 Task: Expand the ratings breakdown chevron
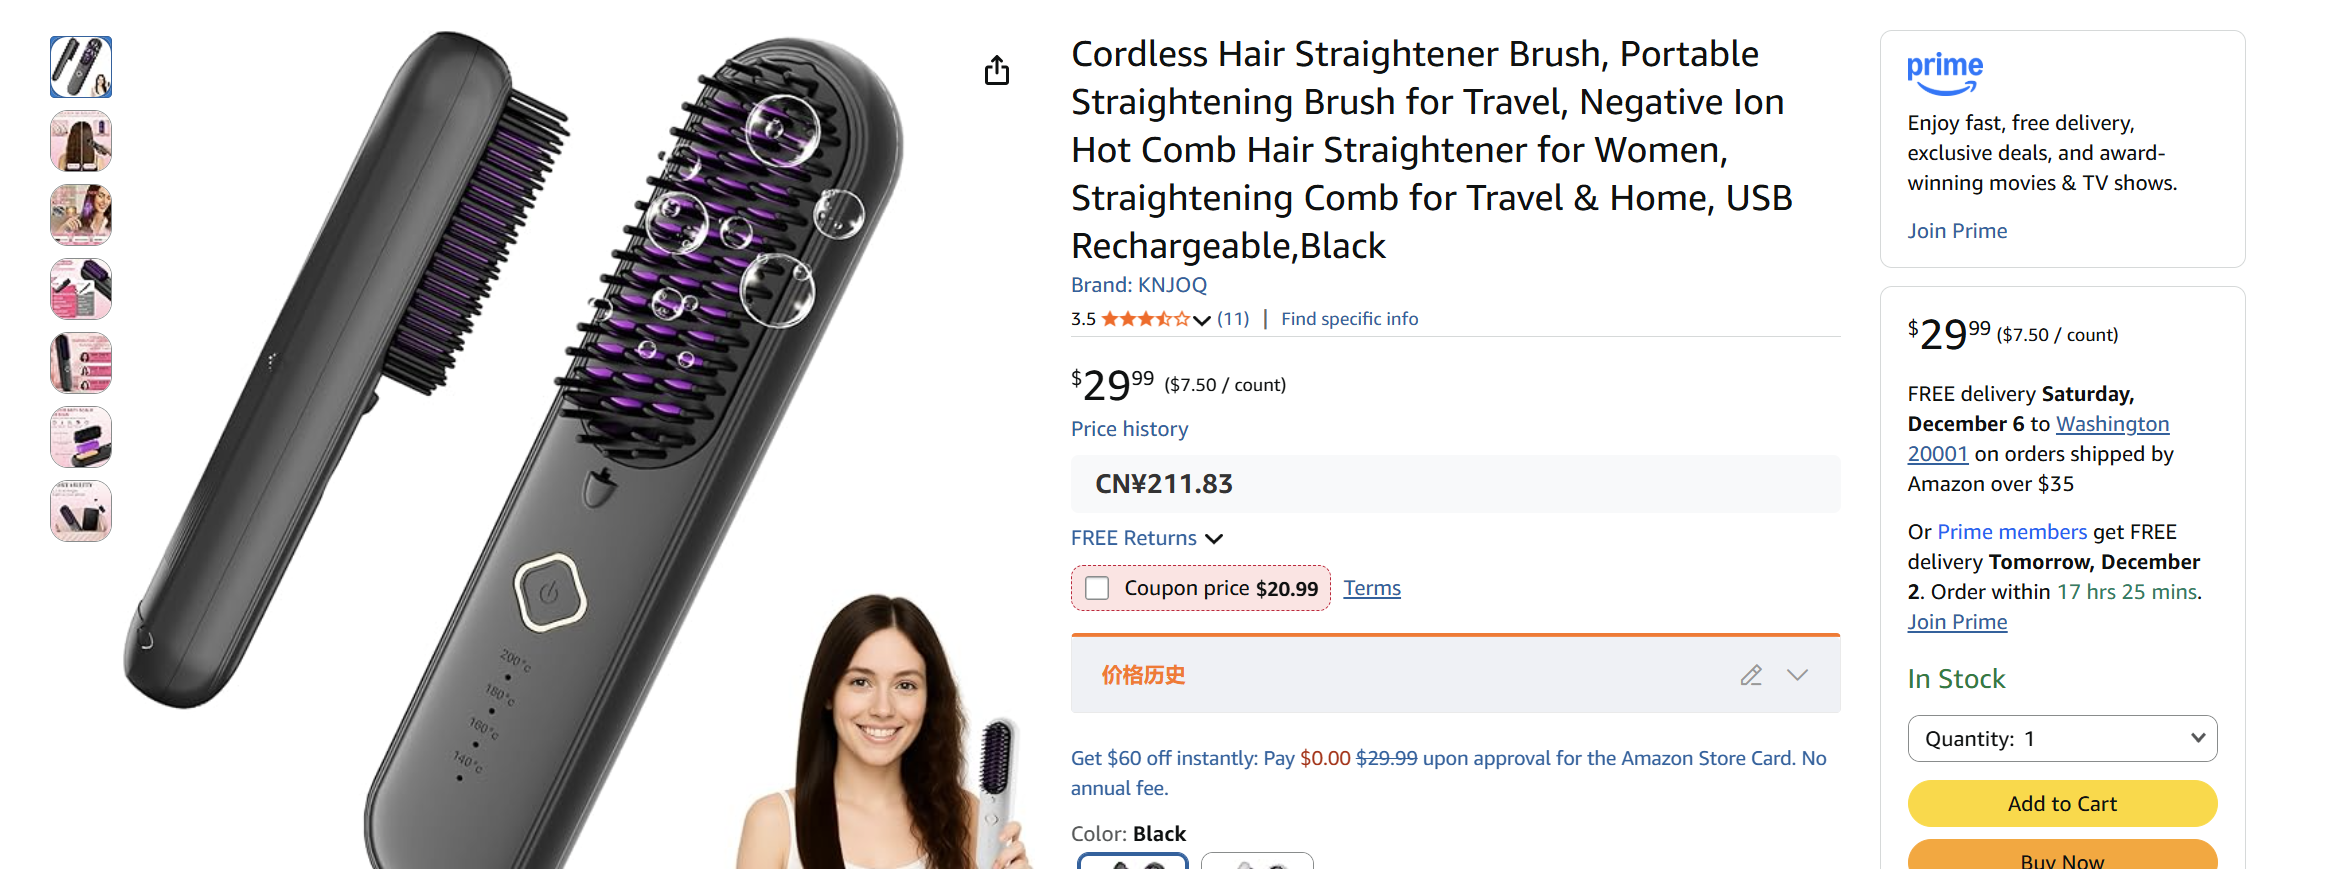(x=1201, y=320)
